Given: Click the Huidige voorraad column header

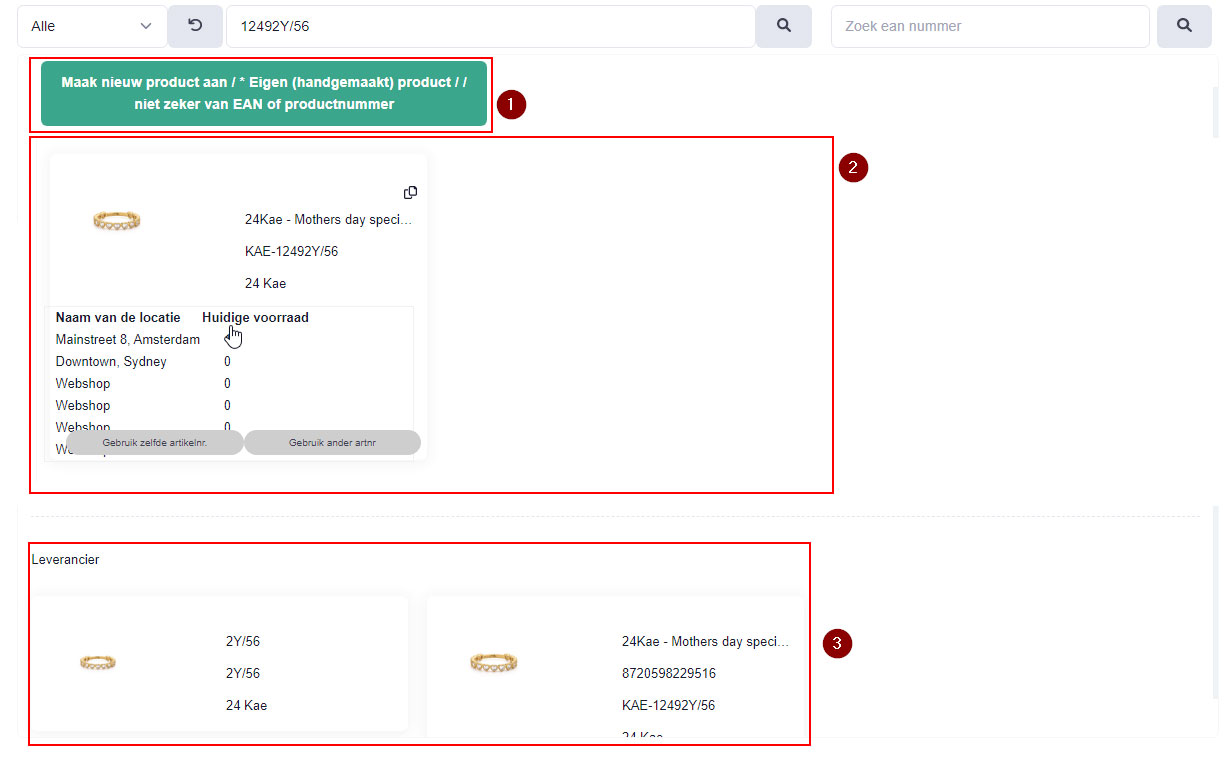Looking at the screenshot, I should (255, 318).
